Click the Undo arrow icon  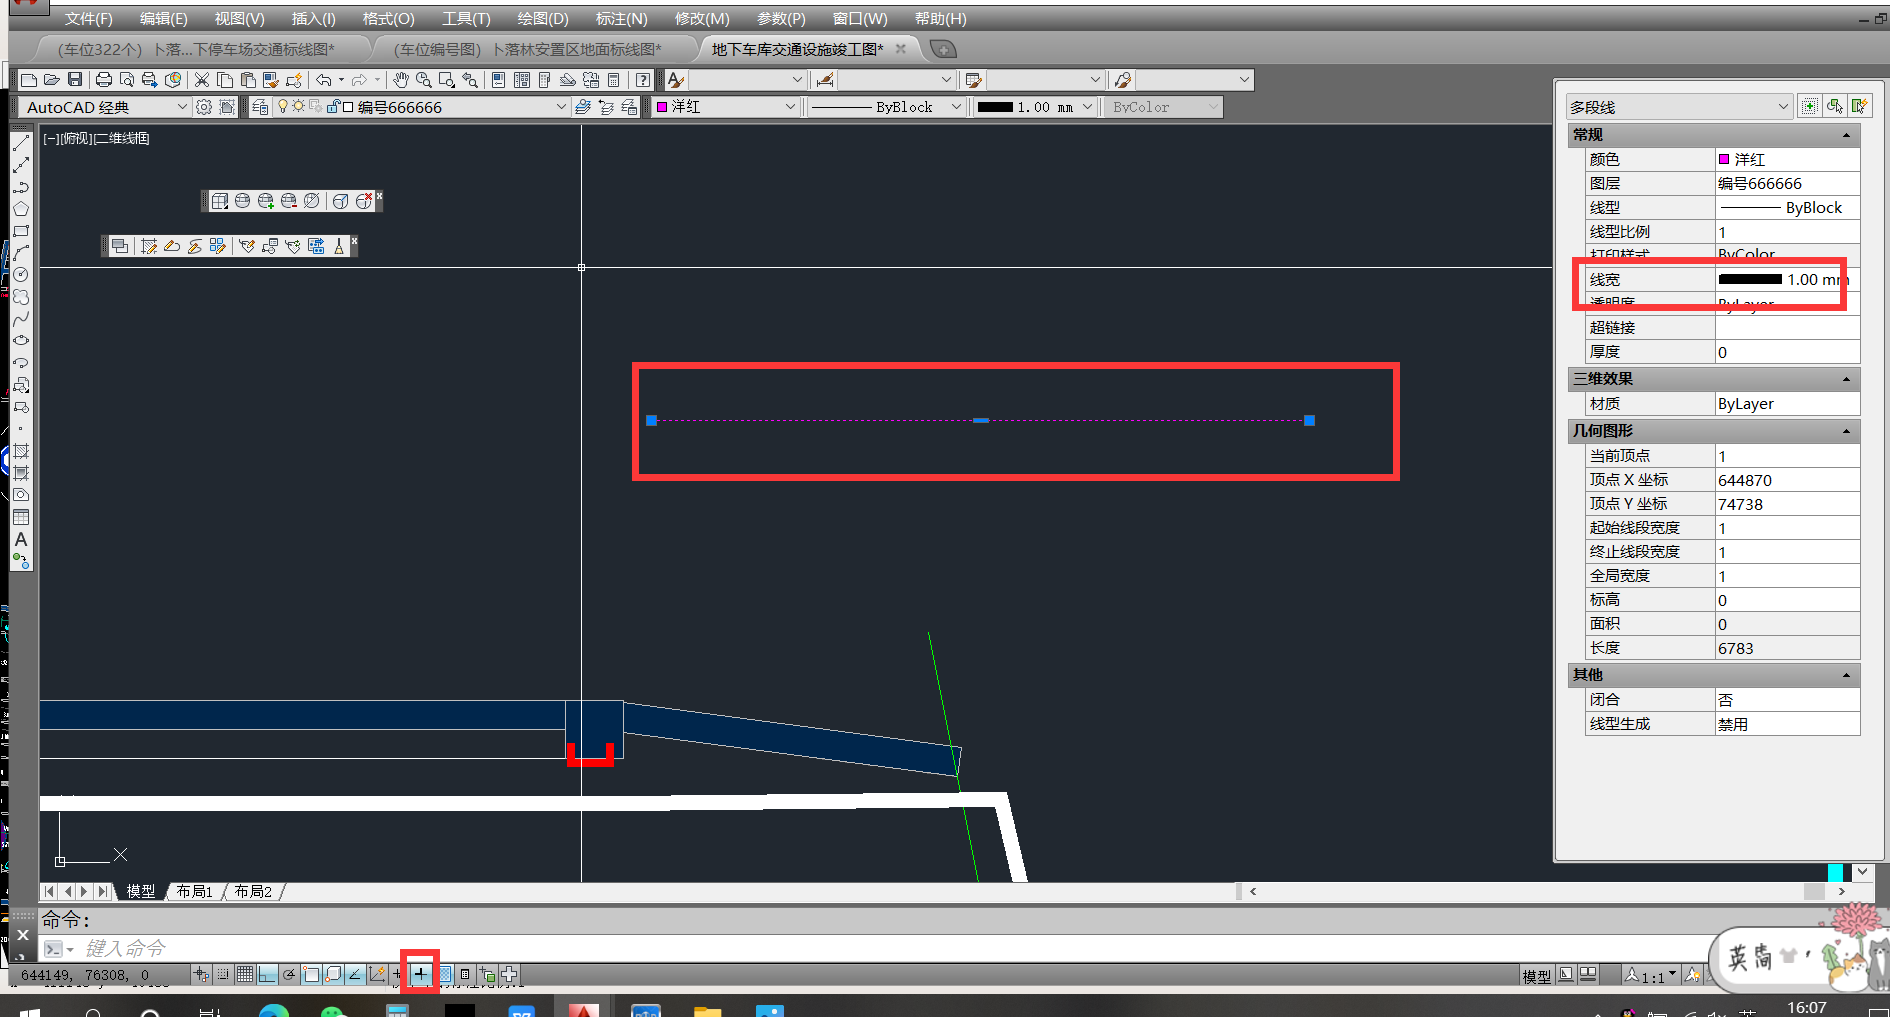pos(324,80)
